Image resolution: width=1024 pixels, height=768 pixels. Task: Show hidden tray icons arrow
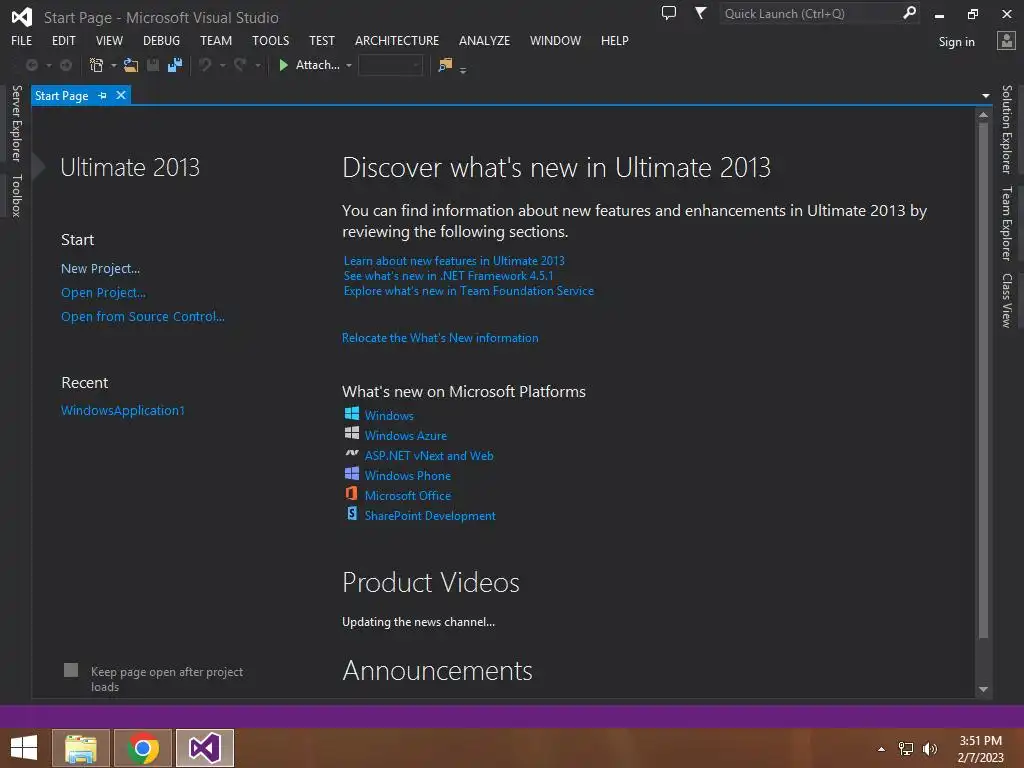click(882, 749)
